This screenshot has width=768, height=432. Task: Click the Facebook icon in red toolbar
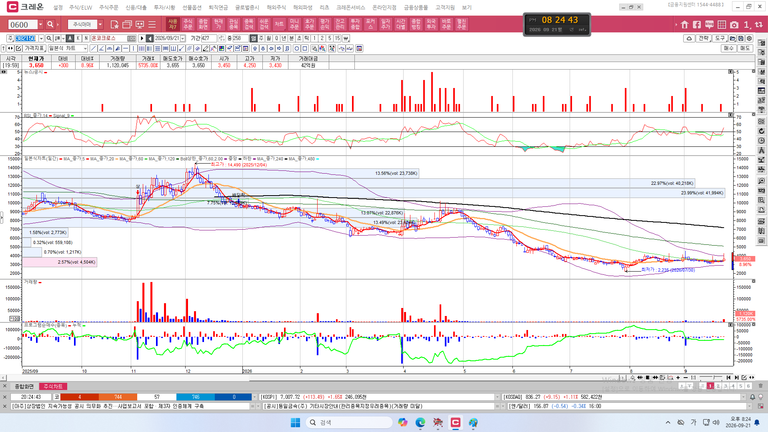pyautogui.click(x=697, y=24)
